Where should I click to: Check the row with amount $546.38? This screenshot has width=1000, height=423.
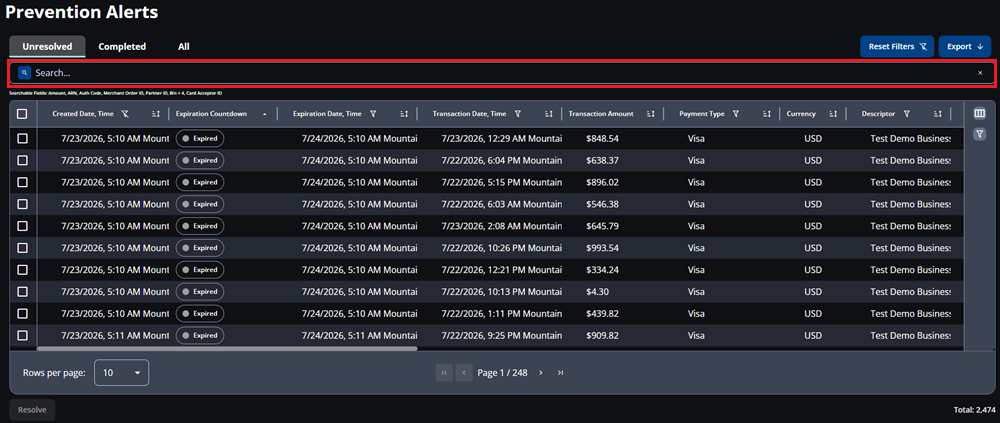coord(22,204)
